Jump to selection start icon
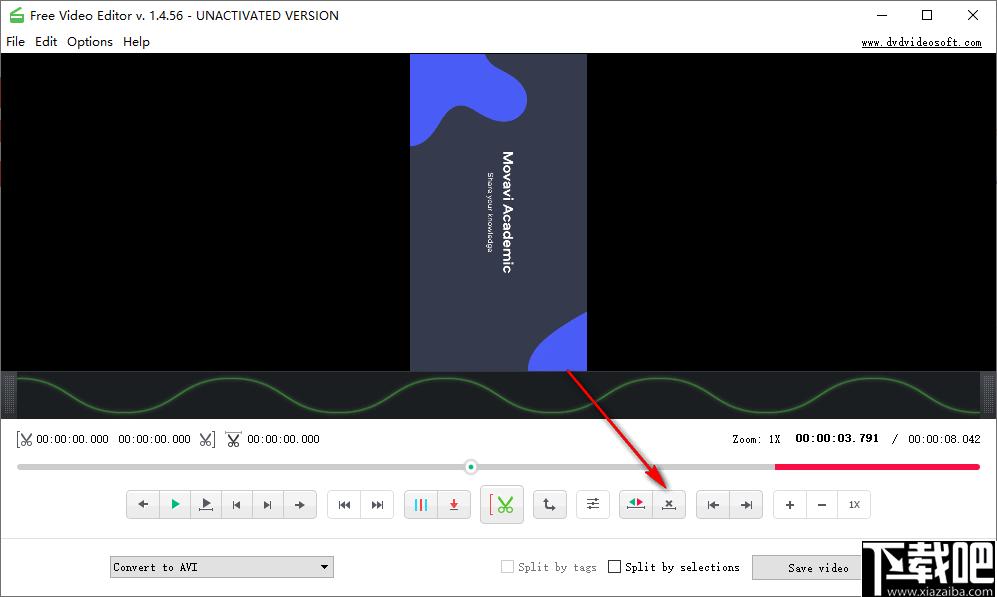This screenshot has height=597, width=997. click(x=713, y=505)
